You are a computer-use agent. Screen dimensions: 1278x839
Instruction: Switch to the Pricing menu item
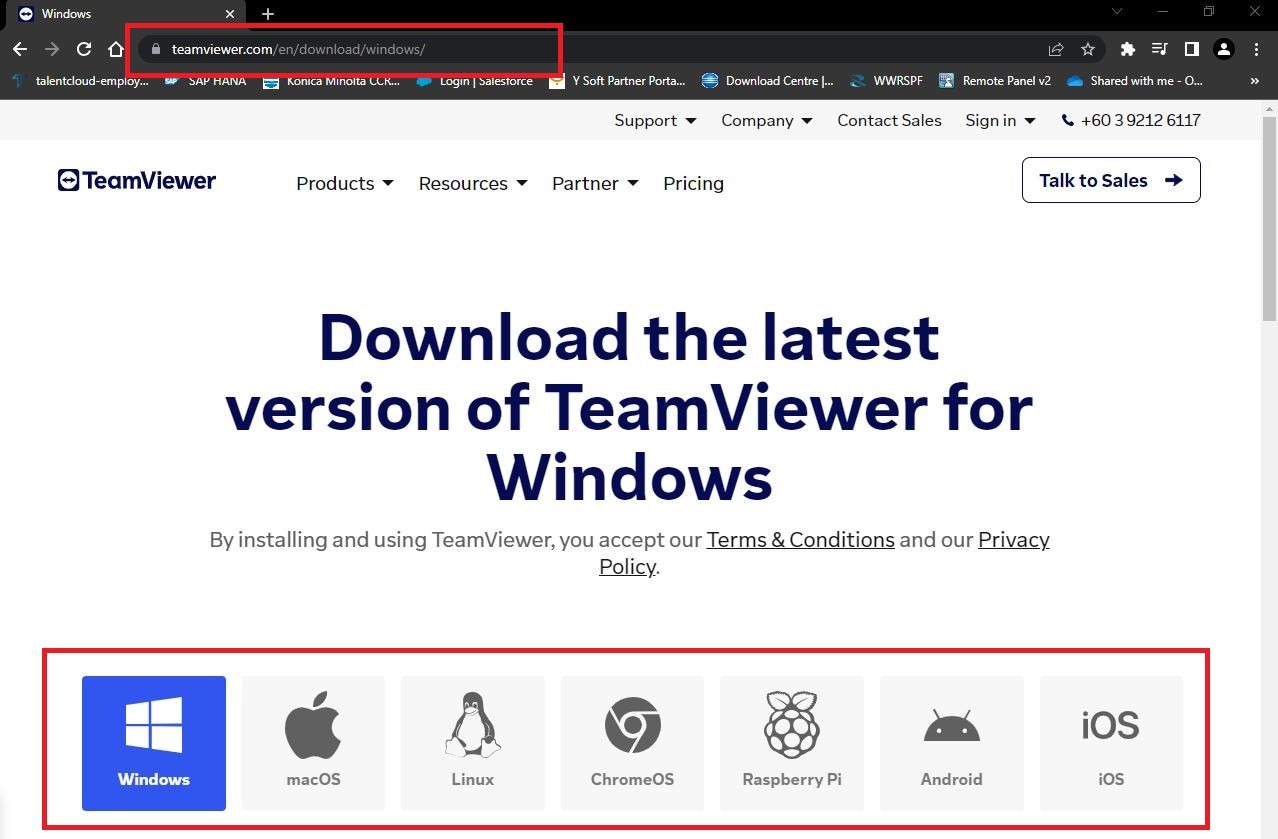click(x=693, y=183)
